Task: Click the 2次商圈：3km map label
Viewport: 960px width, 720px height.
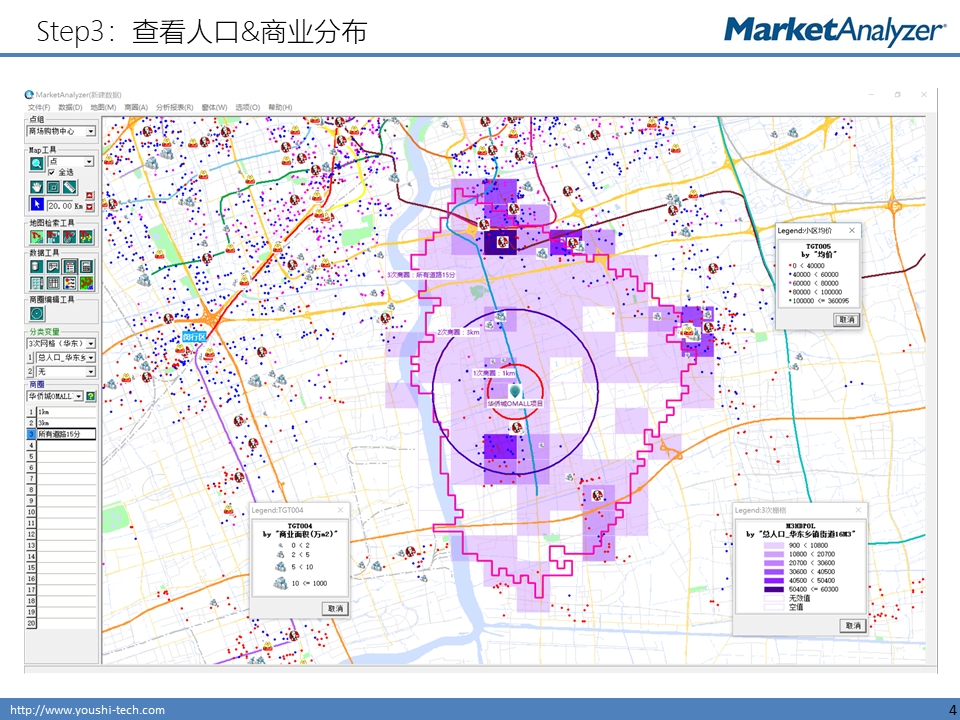Action: coord(458,332)
